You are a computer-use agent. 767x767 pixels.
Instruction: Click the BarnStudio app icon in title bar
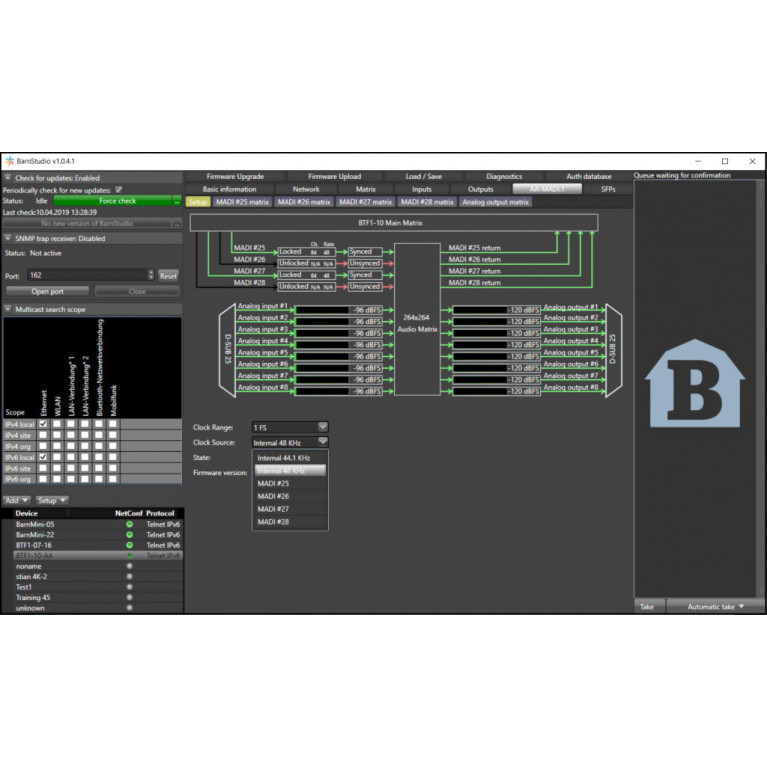(x=10, y=161)
